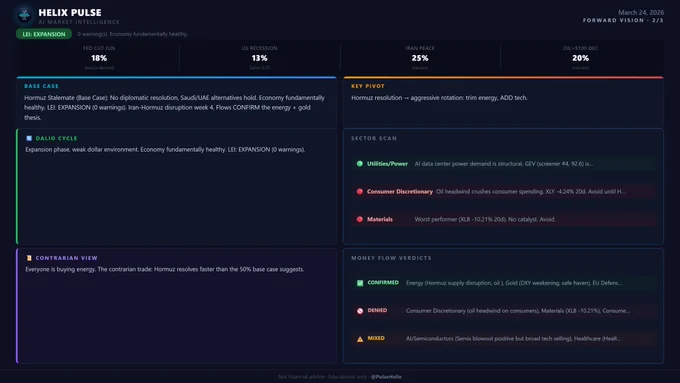Select the Consumer Discretionary sector label

point(399,192)
